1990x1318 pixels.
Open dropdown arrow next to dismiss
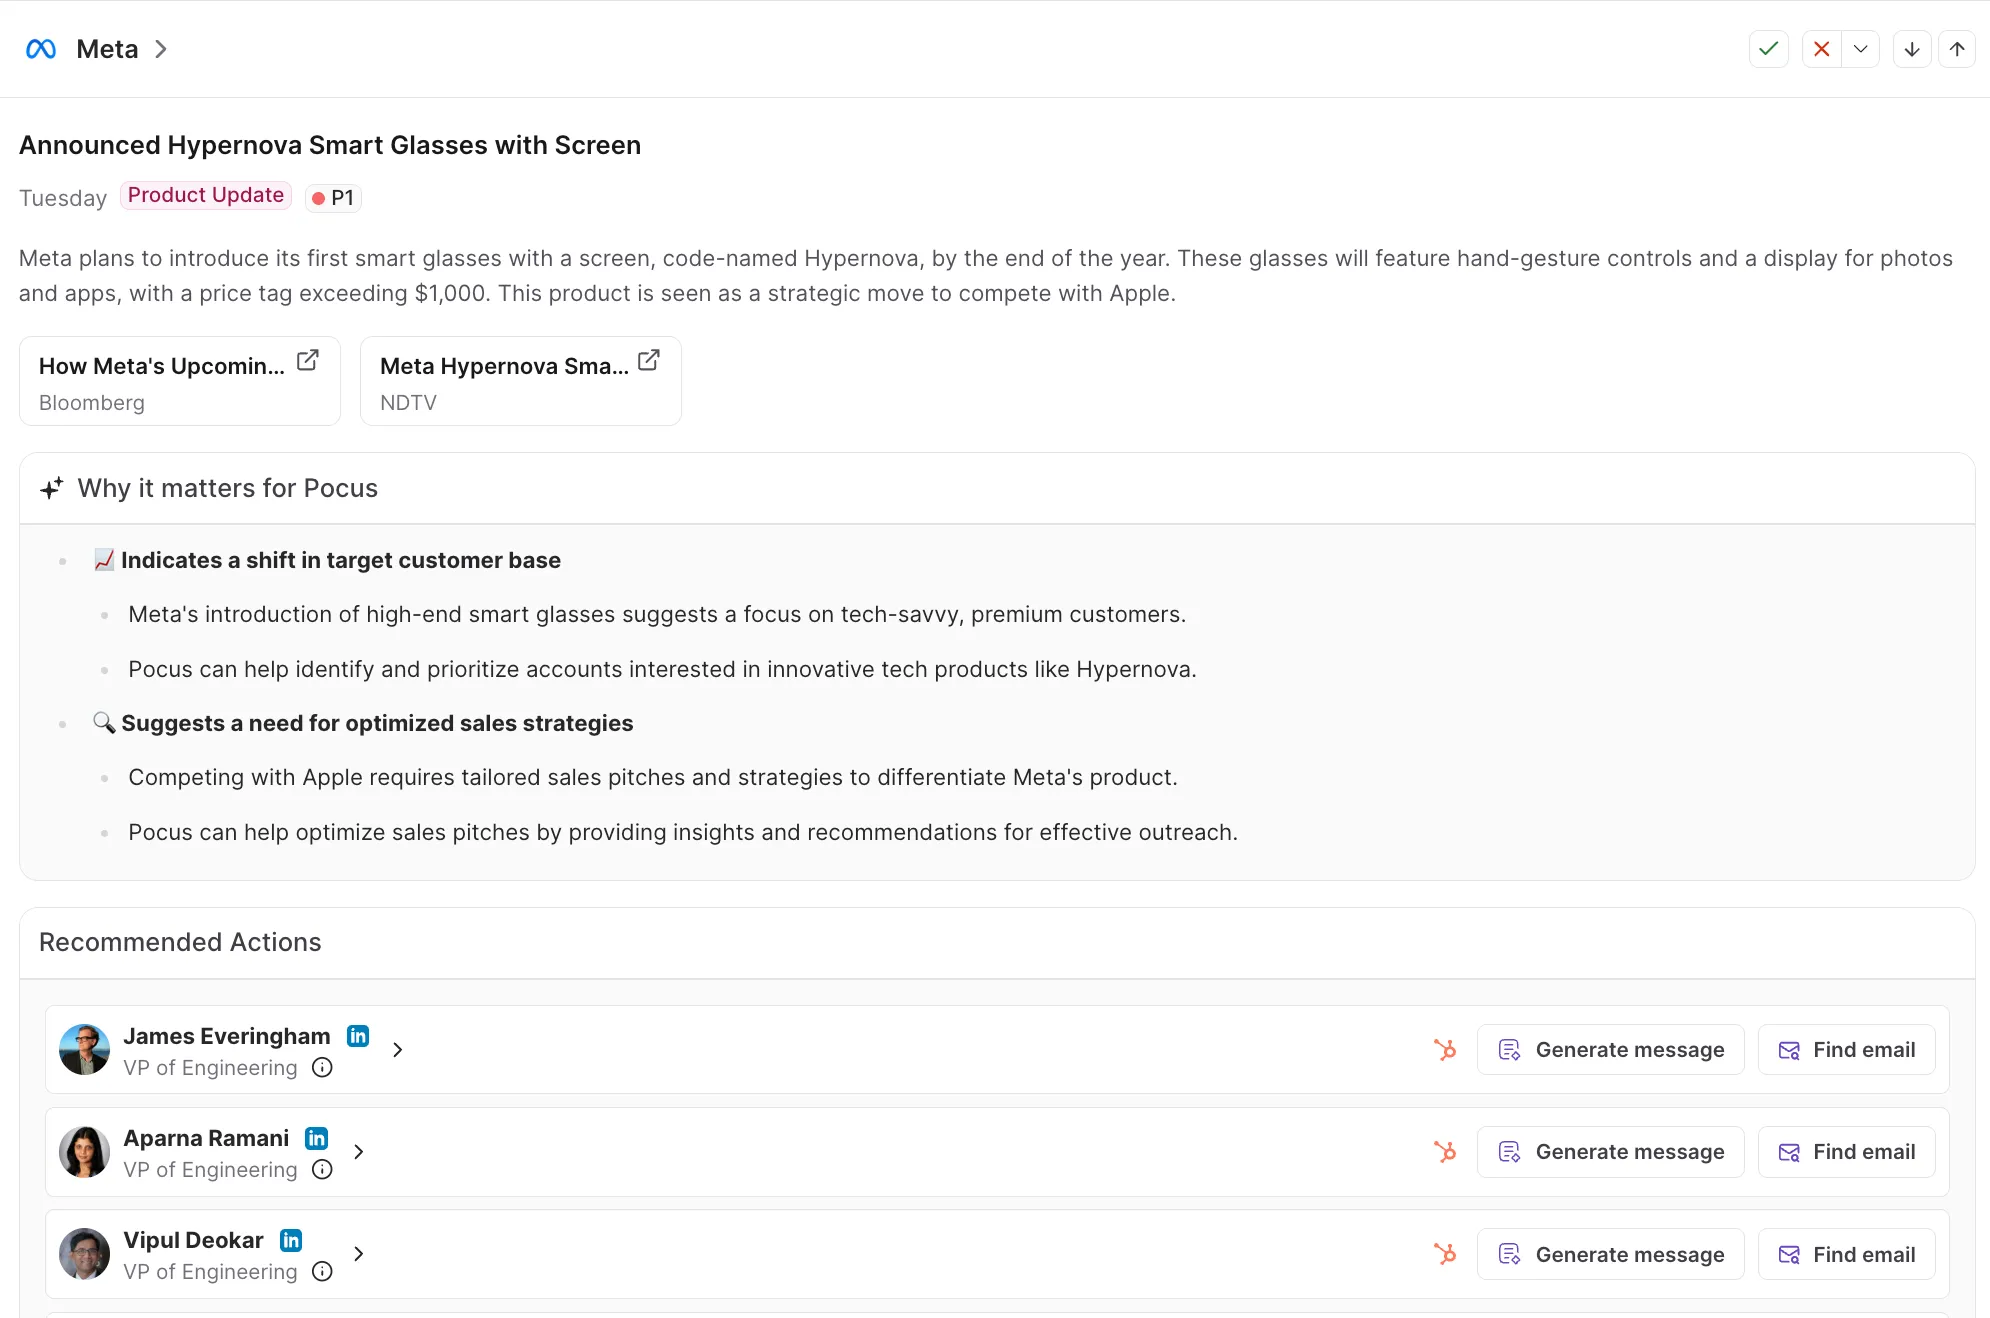[1860, 49]
